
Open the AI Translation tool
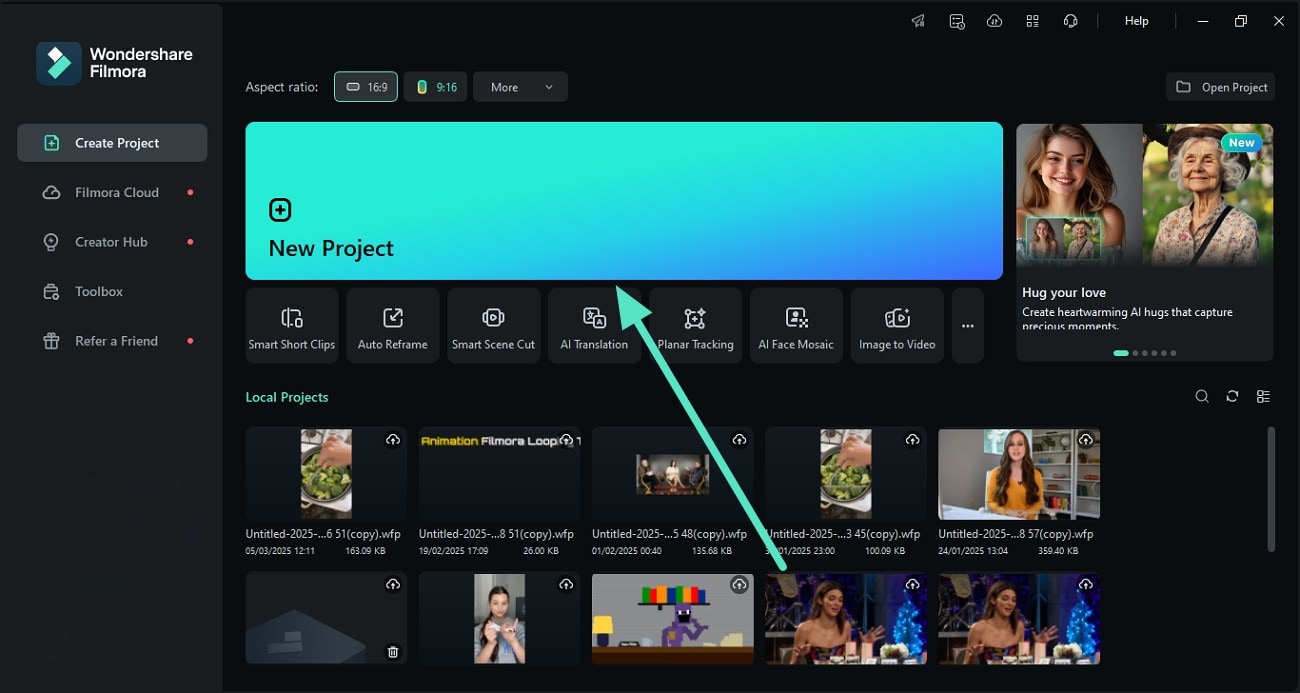594,325
